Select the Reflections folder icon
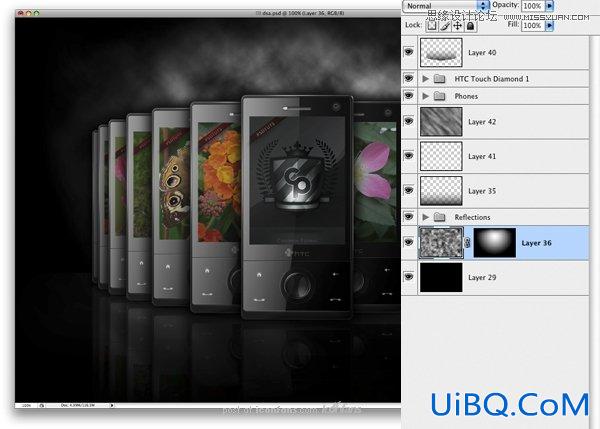The height and width of the screenshot is (429, 600). click(x=439, y=217)
